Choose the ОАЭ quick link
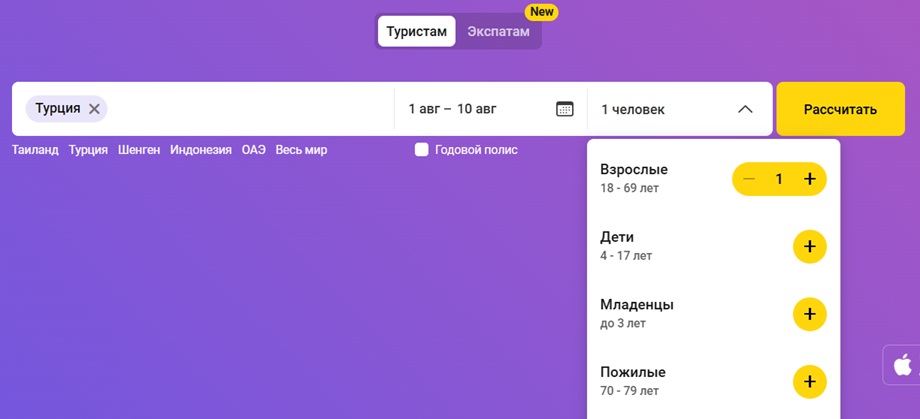This screenshot has height=419, width=920. click(x=253, y=150)
